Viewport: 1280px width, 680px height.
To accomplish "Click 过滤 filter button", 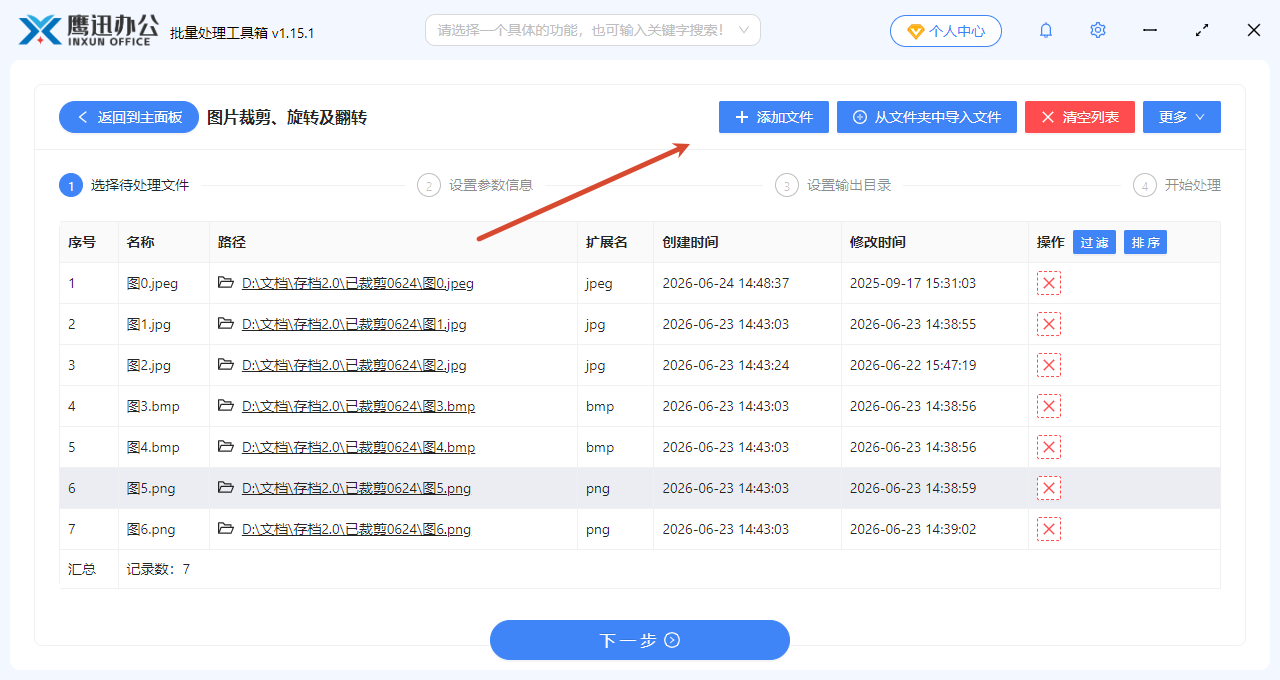I will click(1094, 242).
